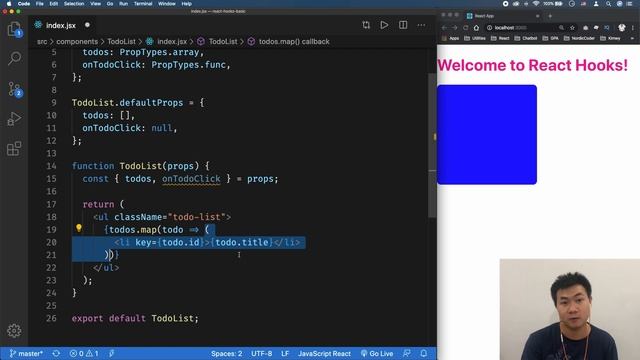Screen dimensions: 640x360
Task: Open the File menu
Action: tap(40, 4)
